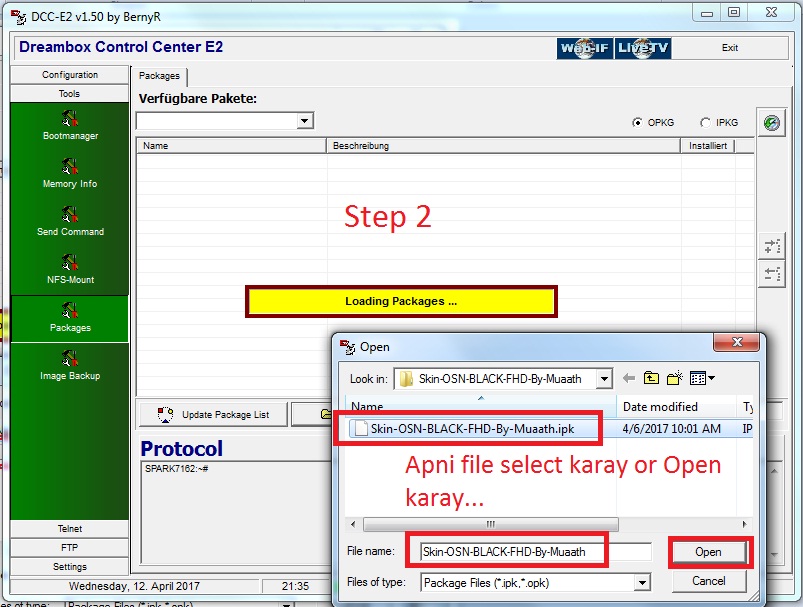This screenshot has width=803, height=607.
Task: Open the Settings section
Action: pyautogui.click(x=70, y=567)
